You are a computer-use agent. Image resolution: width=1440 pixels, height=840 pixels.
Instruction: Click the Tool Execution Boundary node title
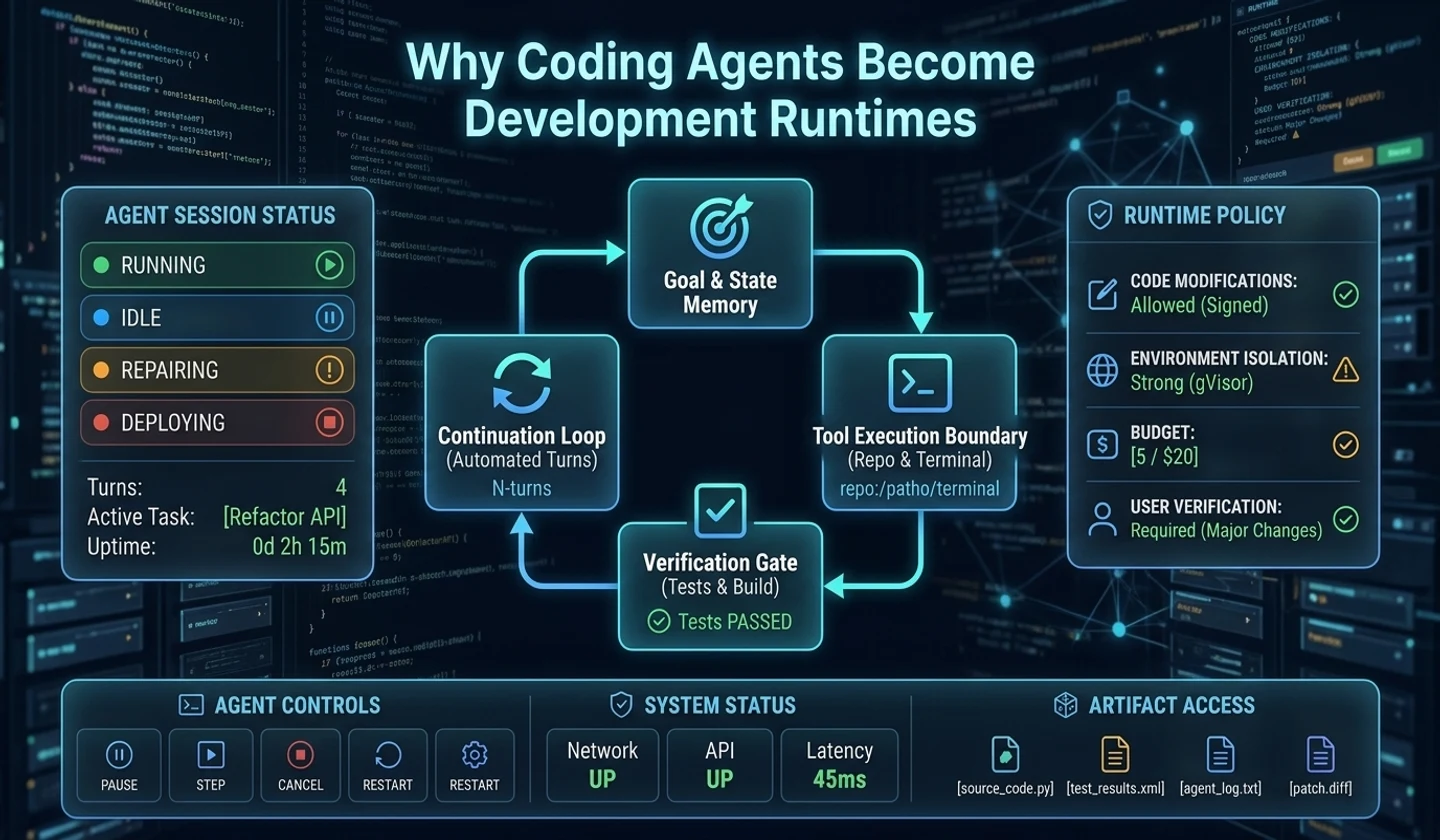click(920, 437)
